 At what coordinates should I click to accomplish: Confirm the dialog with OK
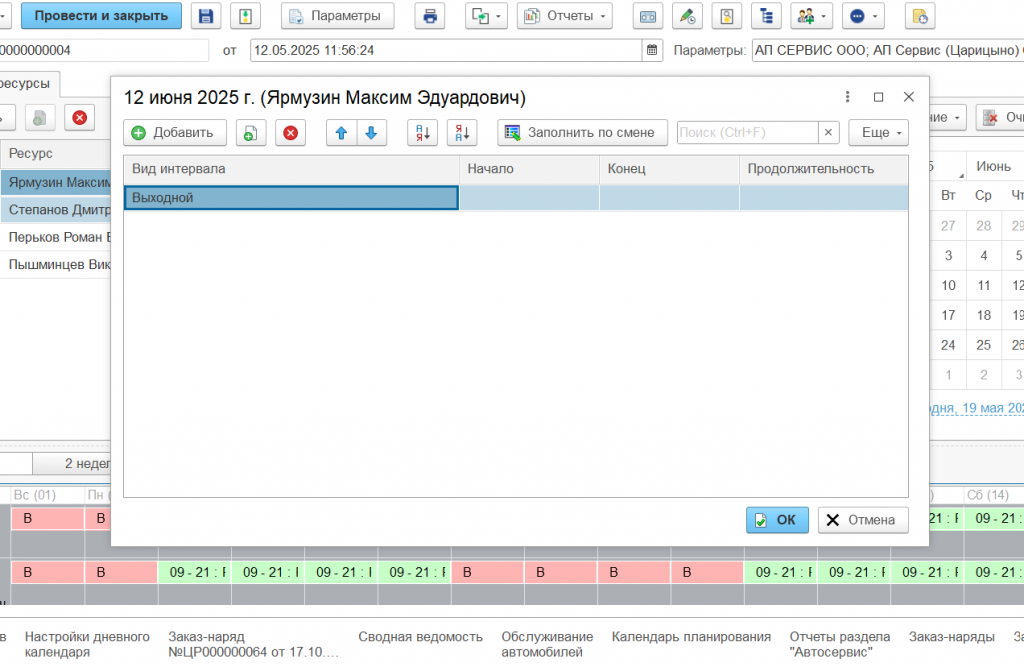point(777,520)
